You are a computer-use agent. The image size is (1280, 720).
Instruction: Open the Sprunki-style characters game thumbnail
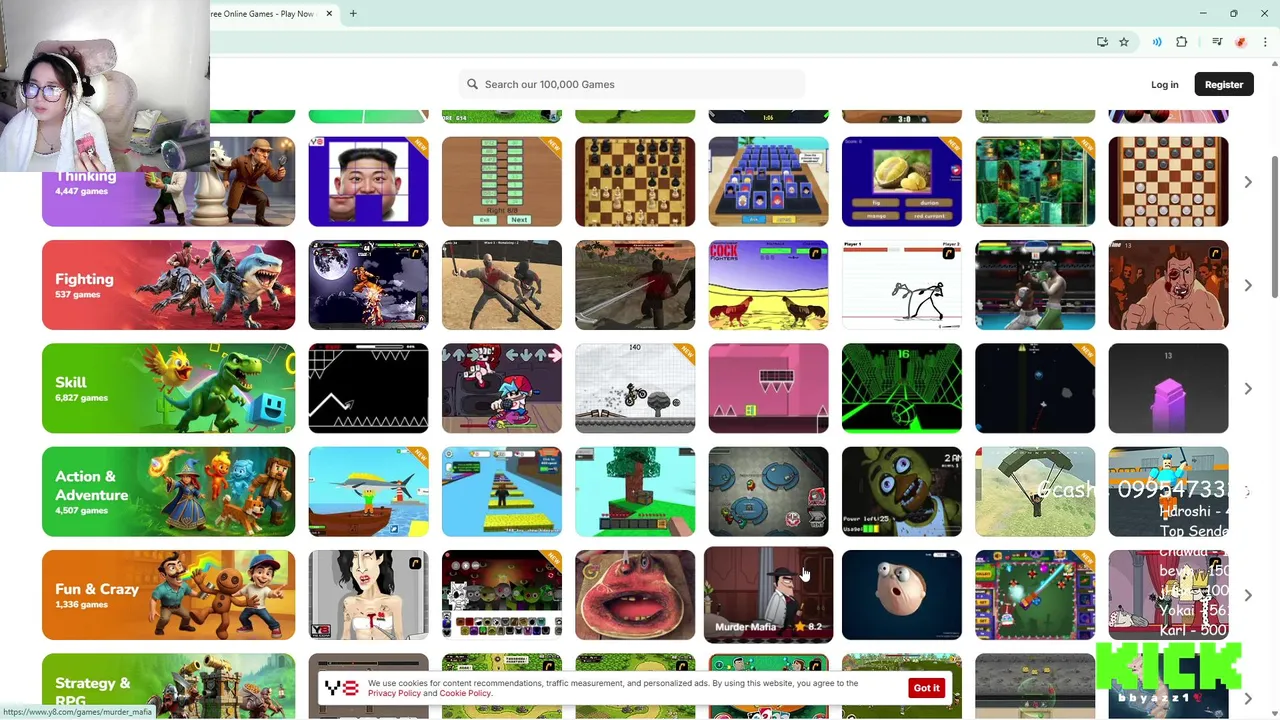click(x=501, y=595)
